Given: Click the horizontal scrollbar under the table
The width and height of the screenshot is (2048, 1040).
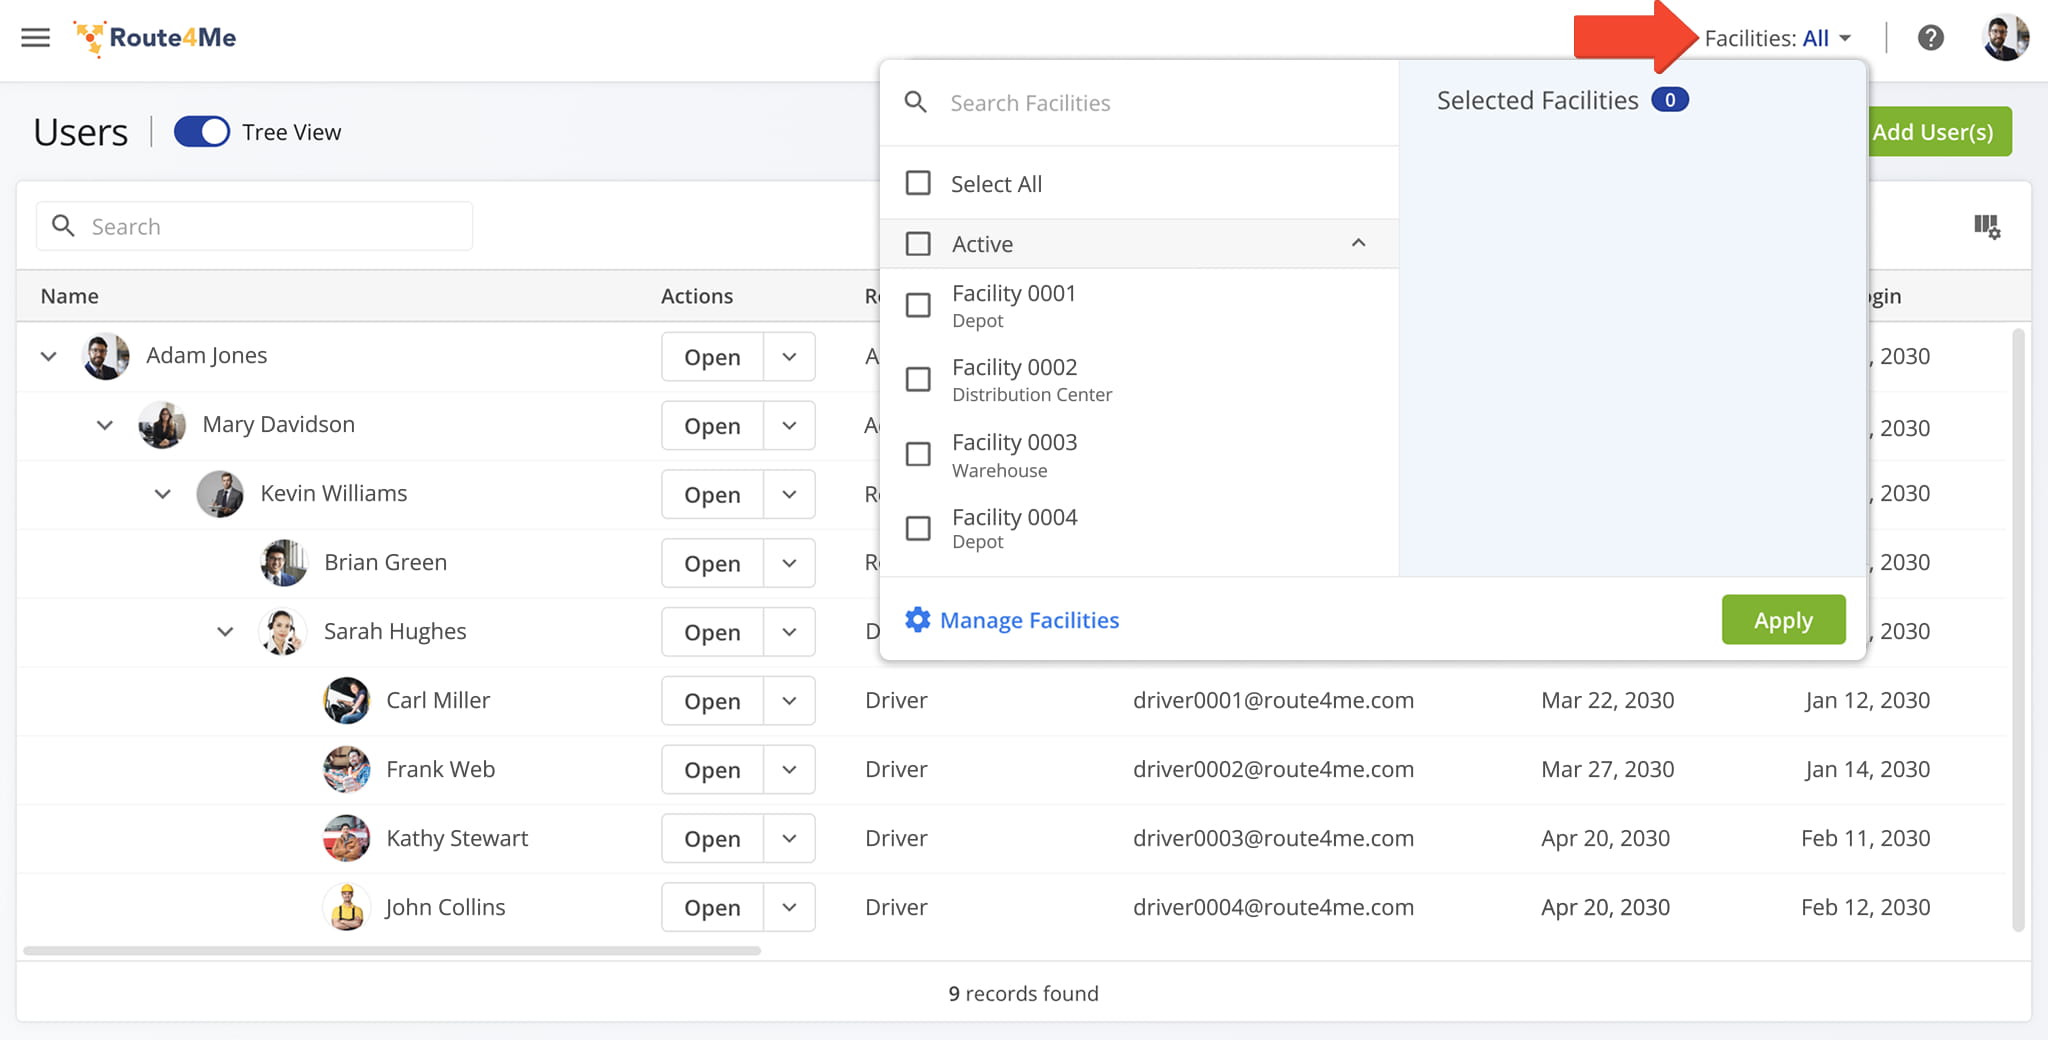Looking at the screenshot, I should click(x=392, y=950).
